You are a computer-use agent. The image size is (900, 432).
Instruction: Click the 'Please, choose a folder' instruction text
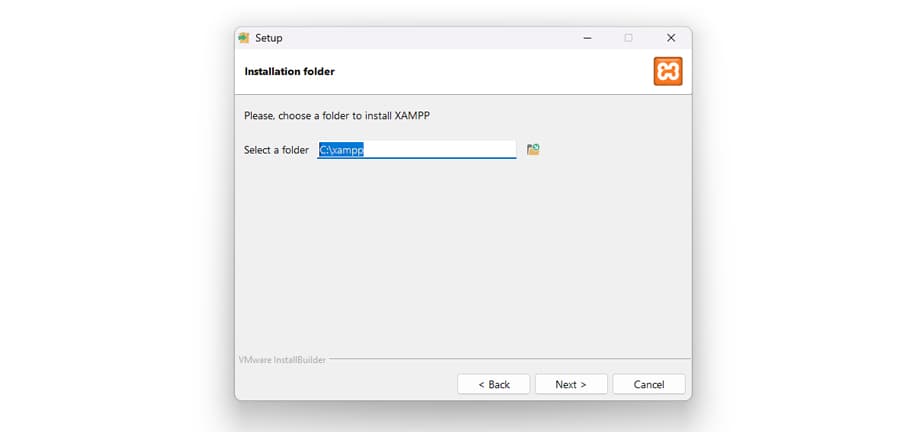click(x=337, y=116)
